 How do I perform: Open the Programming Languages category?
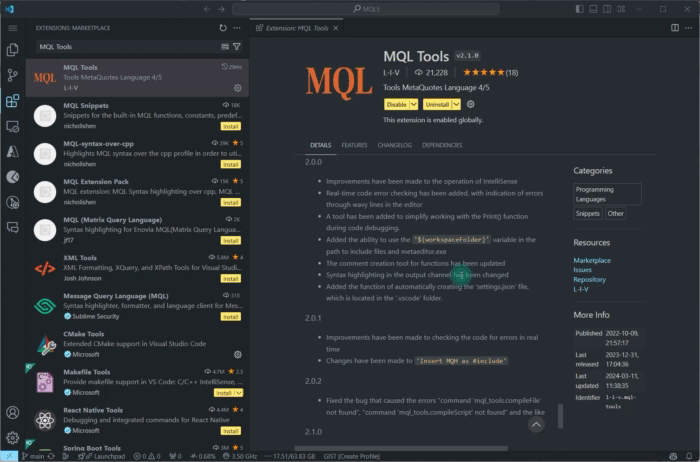(607, 194)
